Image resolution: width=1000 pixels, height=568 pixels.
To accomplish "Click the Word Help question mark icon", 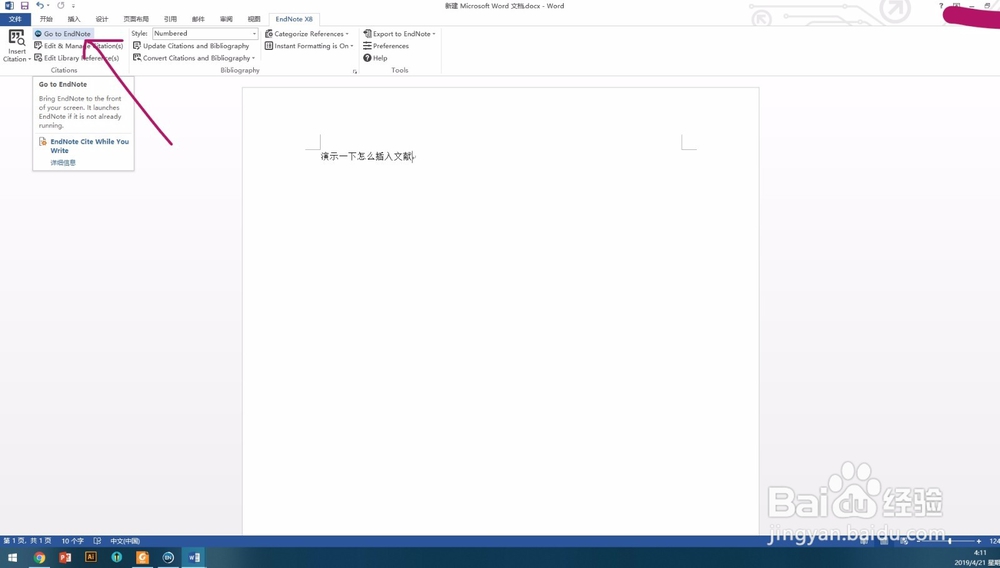I will point(941,6).
